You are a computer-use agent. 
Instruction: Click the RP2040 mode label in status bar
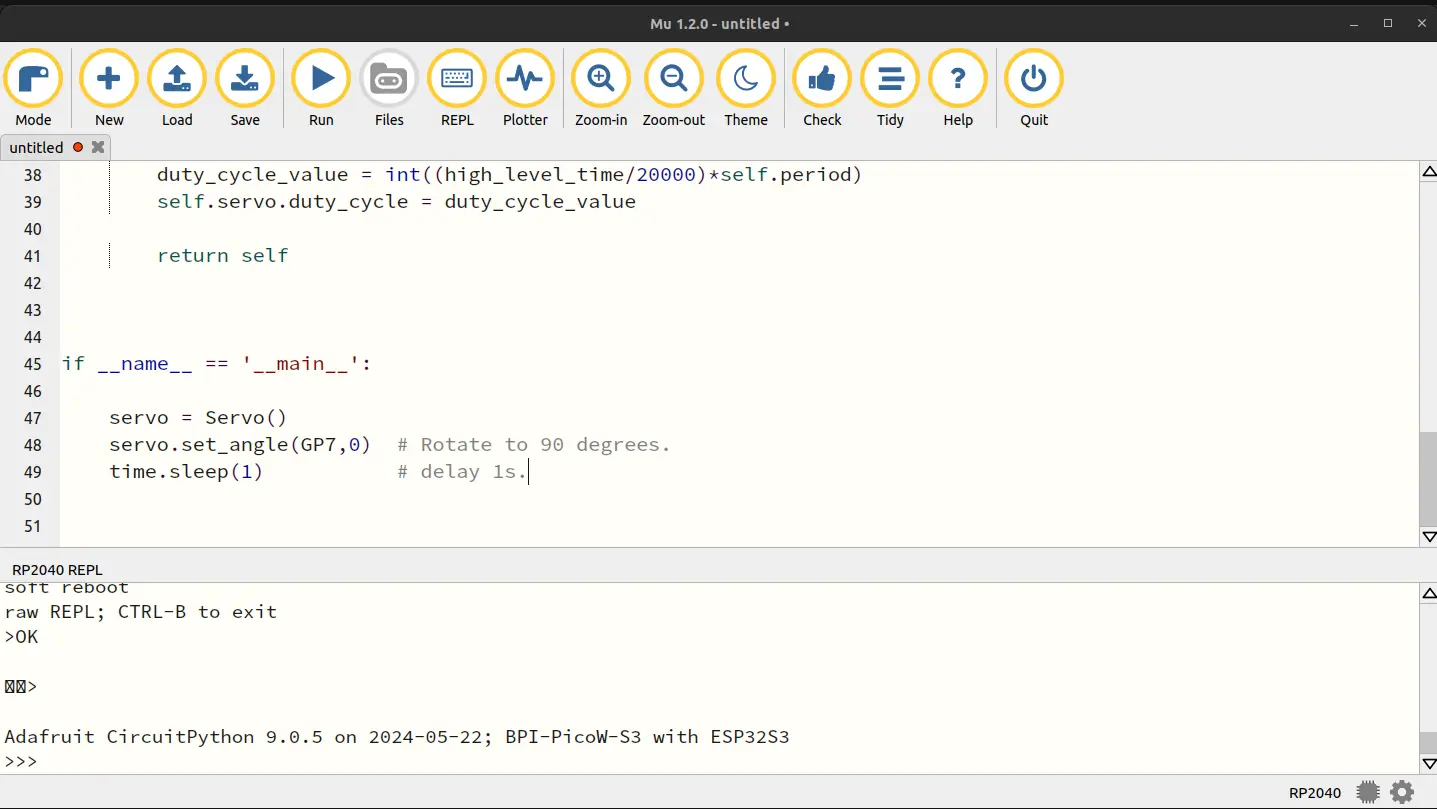click(1315, 793)
